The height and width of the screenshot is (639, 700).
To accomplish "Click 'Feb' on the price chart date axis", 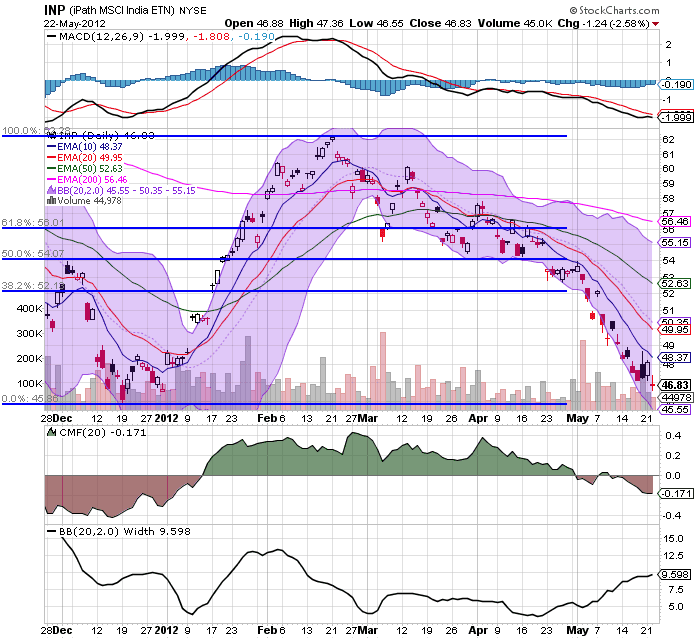I will (267, 418).
